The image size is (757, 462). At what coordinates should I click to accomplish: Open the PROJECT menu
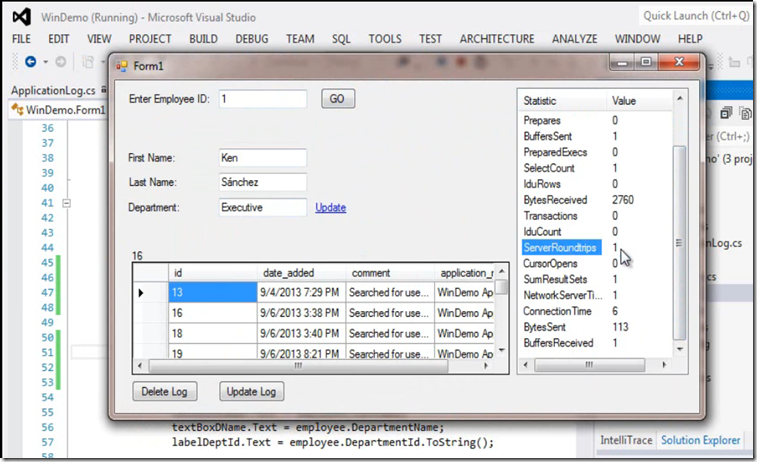point(150,39)
